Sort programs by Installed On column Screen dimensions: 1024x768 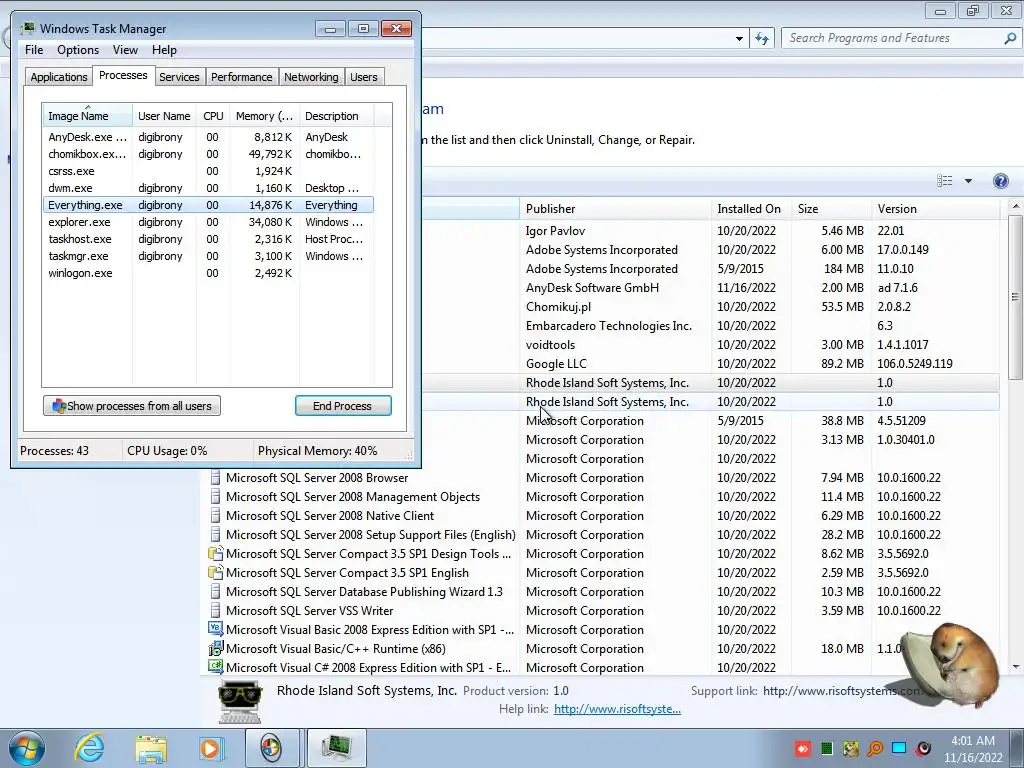751,209
